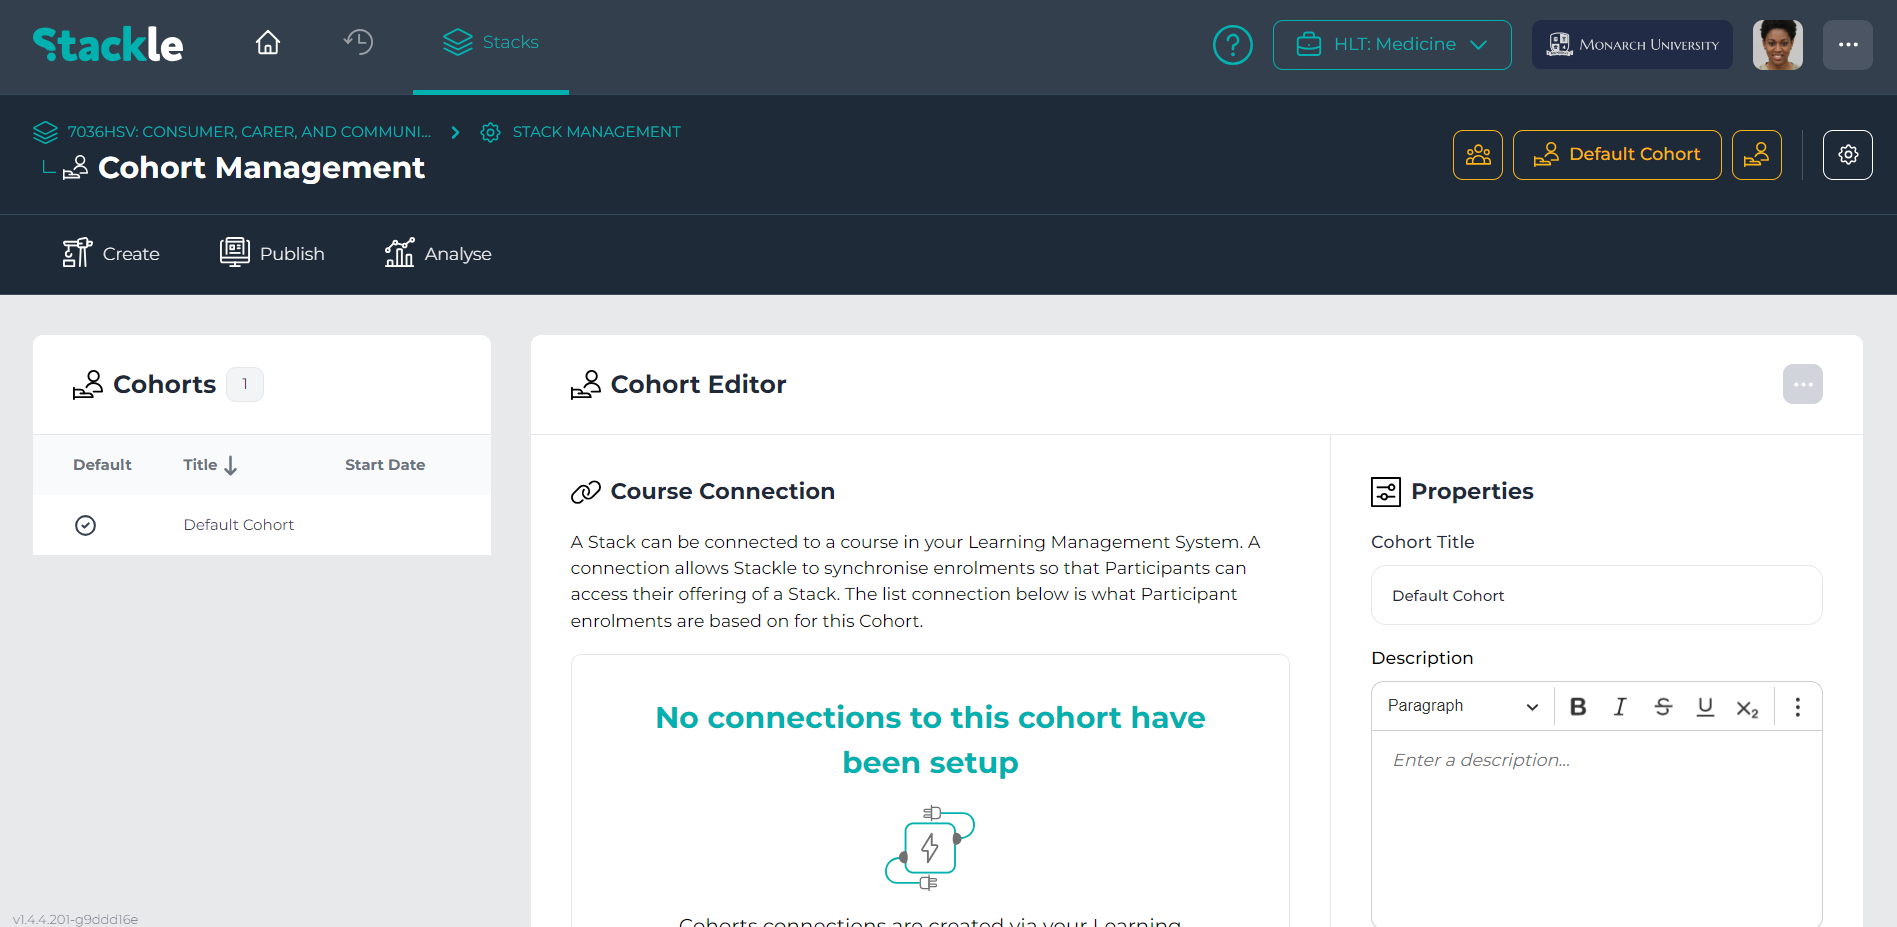1897x927 pixels.
Task: Open the Analyse panel
Action: (x=437, y=253)
